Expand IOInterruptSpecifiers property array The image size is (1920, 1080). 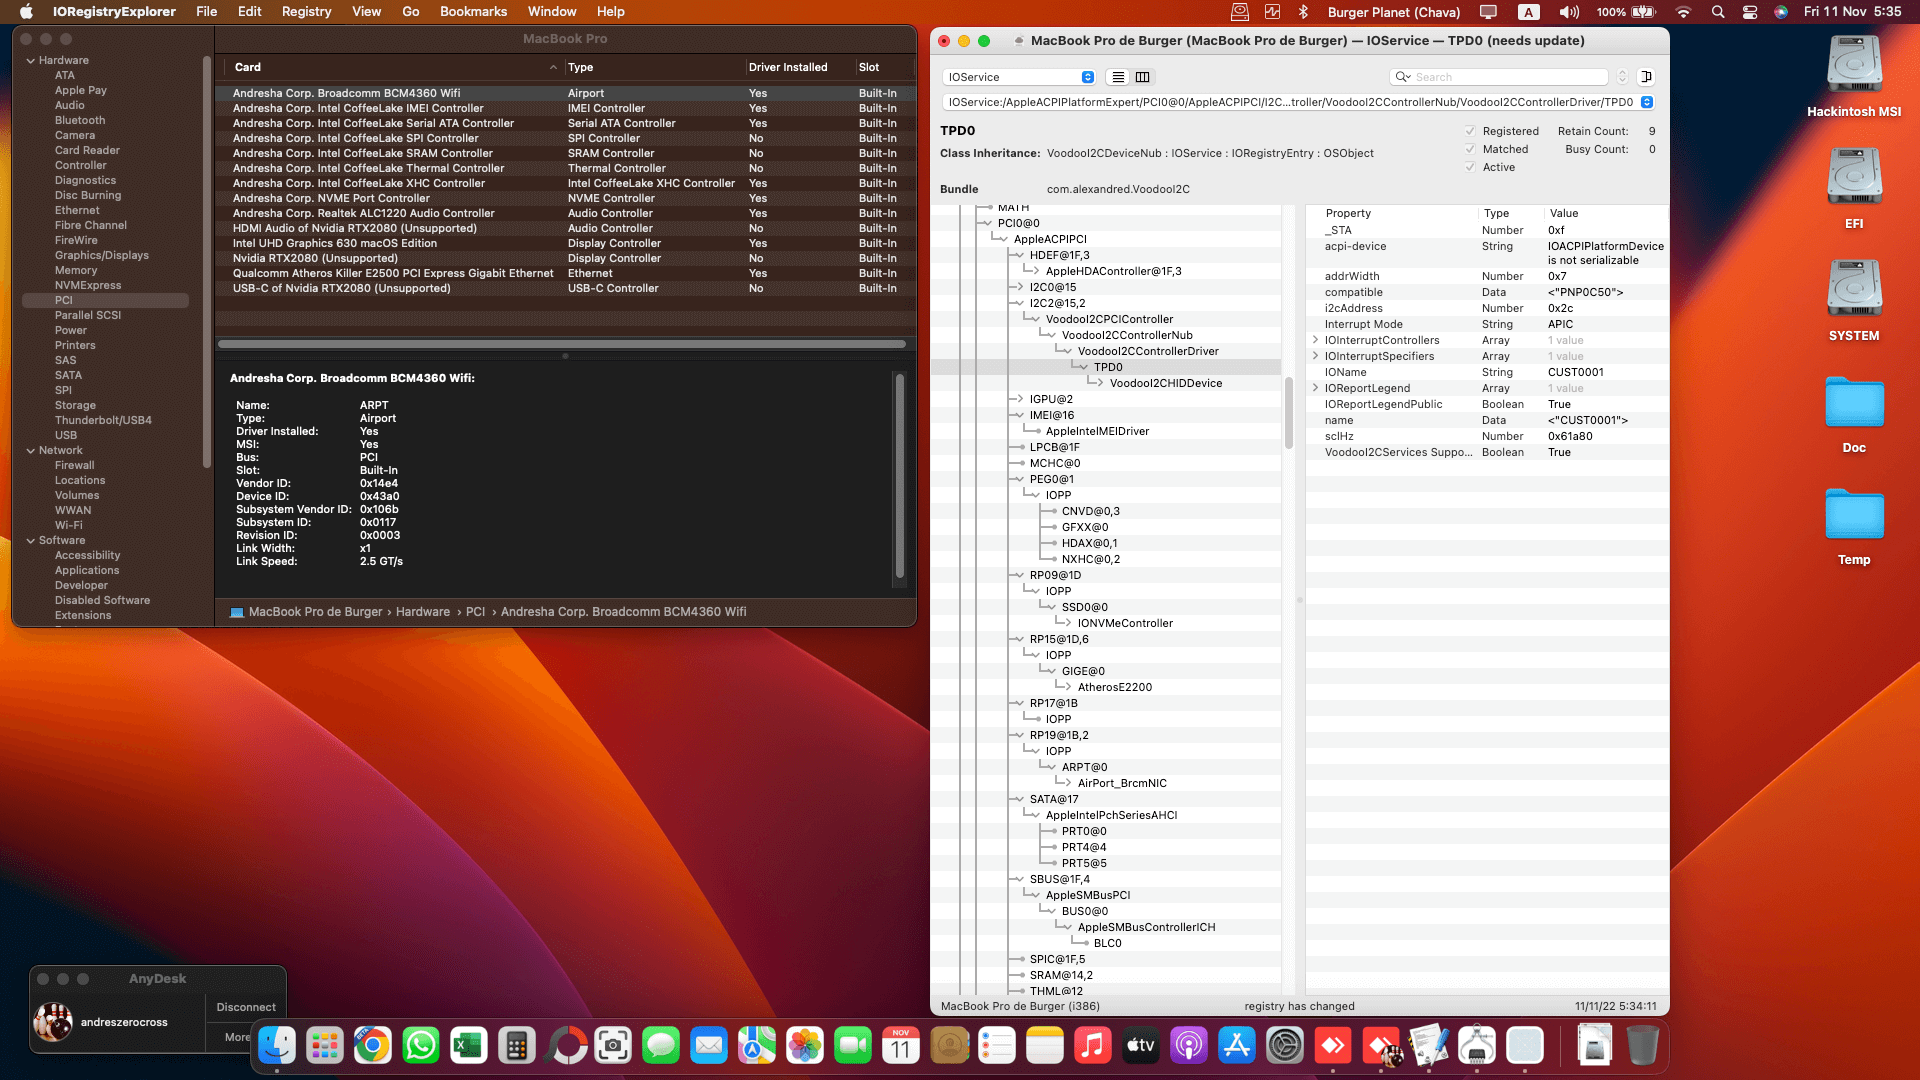pyautogui.click(x=1315, y=356)
